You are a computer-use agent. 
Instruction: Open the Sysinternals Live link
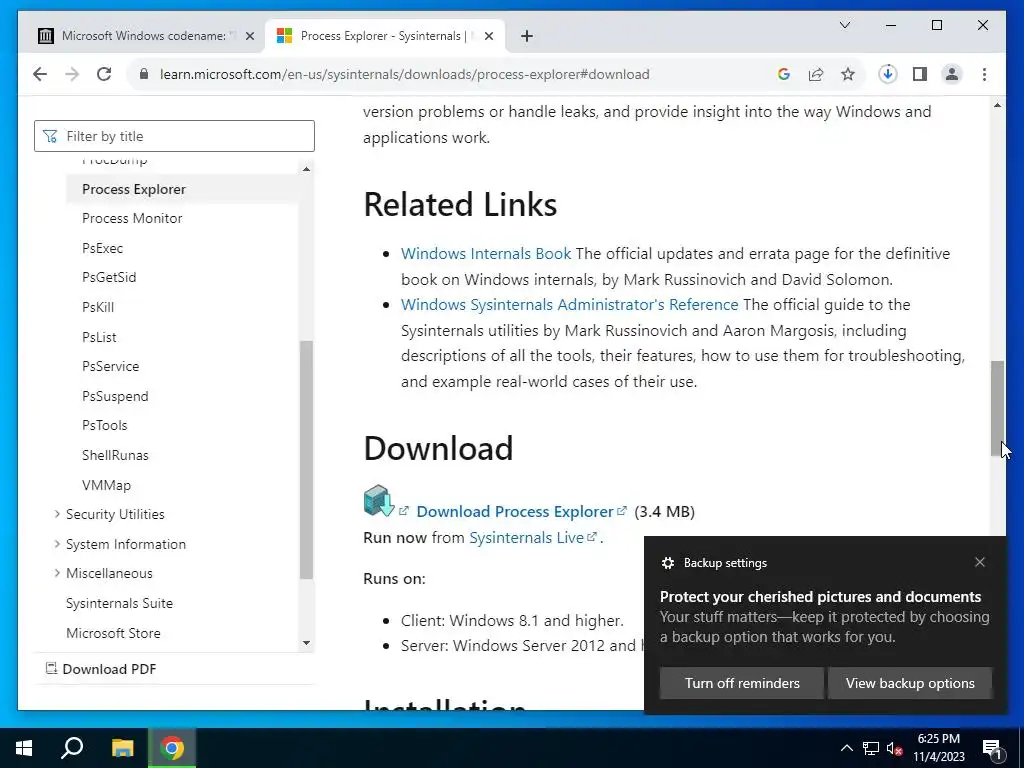[x=532, y=537]
